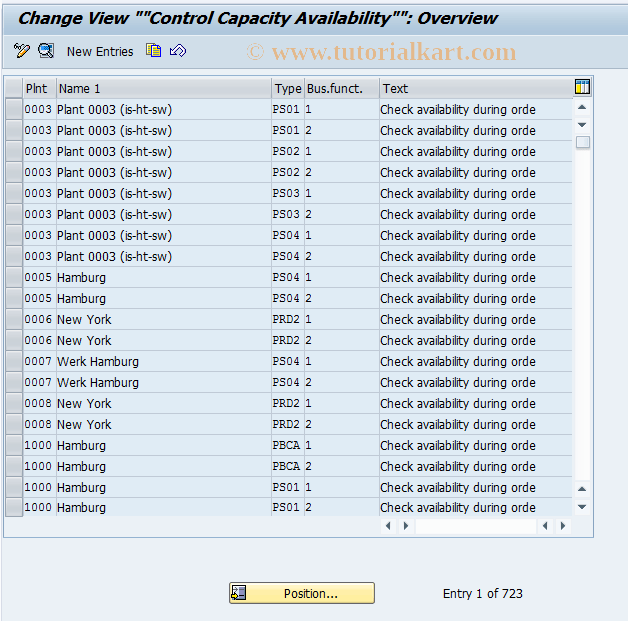Open table column settings icon

pos(582,87)
